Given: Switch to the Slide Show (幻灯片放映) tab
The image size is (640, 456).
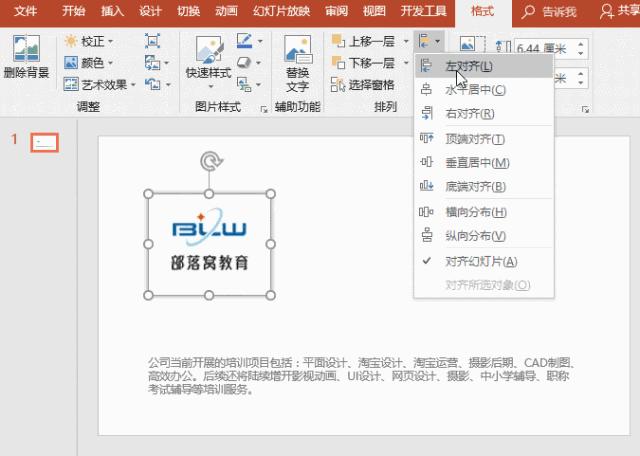Looking at the screenshot, I should coord(282,11).
